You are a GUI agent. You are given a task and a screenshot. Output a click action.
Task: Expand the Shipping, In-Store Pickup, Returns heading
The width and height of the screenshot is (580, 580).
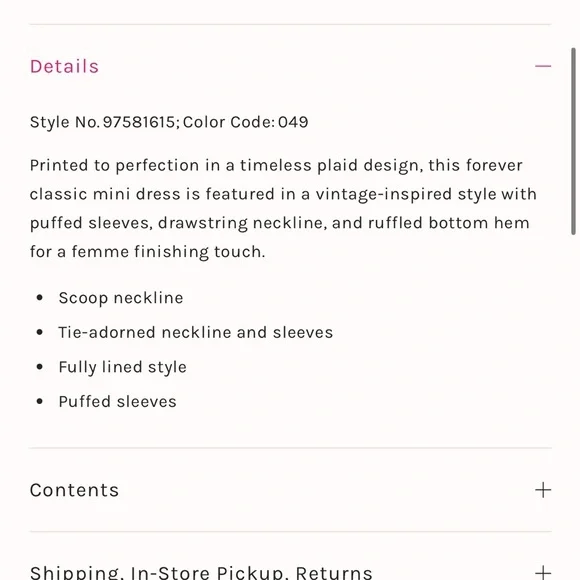tap(201, 573)
